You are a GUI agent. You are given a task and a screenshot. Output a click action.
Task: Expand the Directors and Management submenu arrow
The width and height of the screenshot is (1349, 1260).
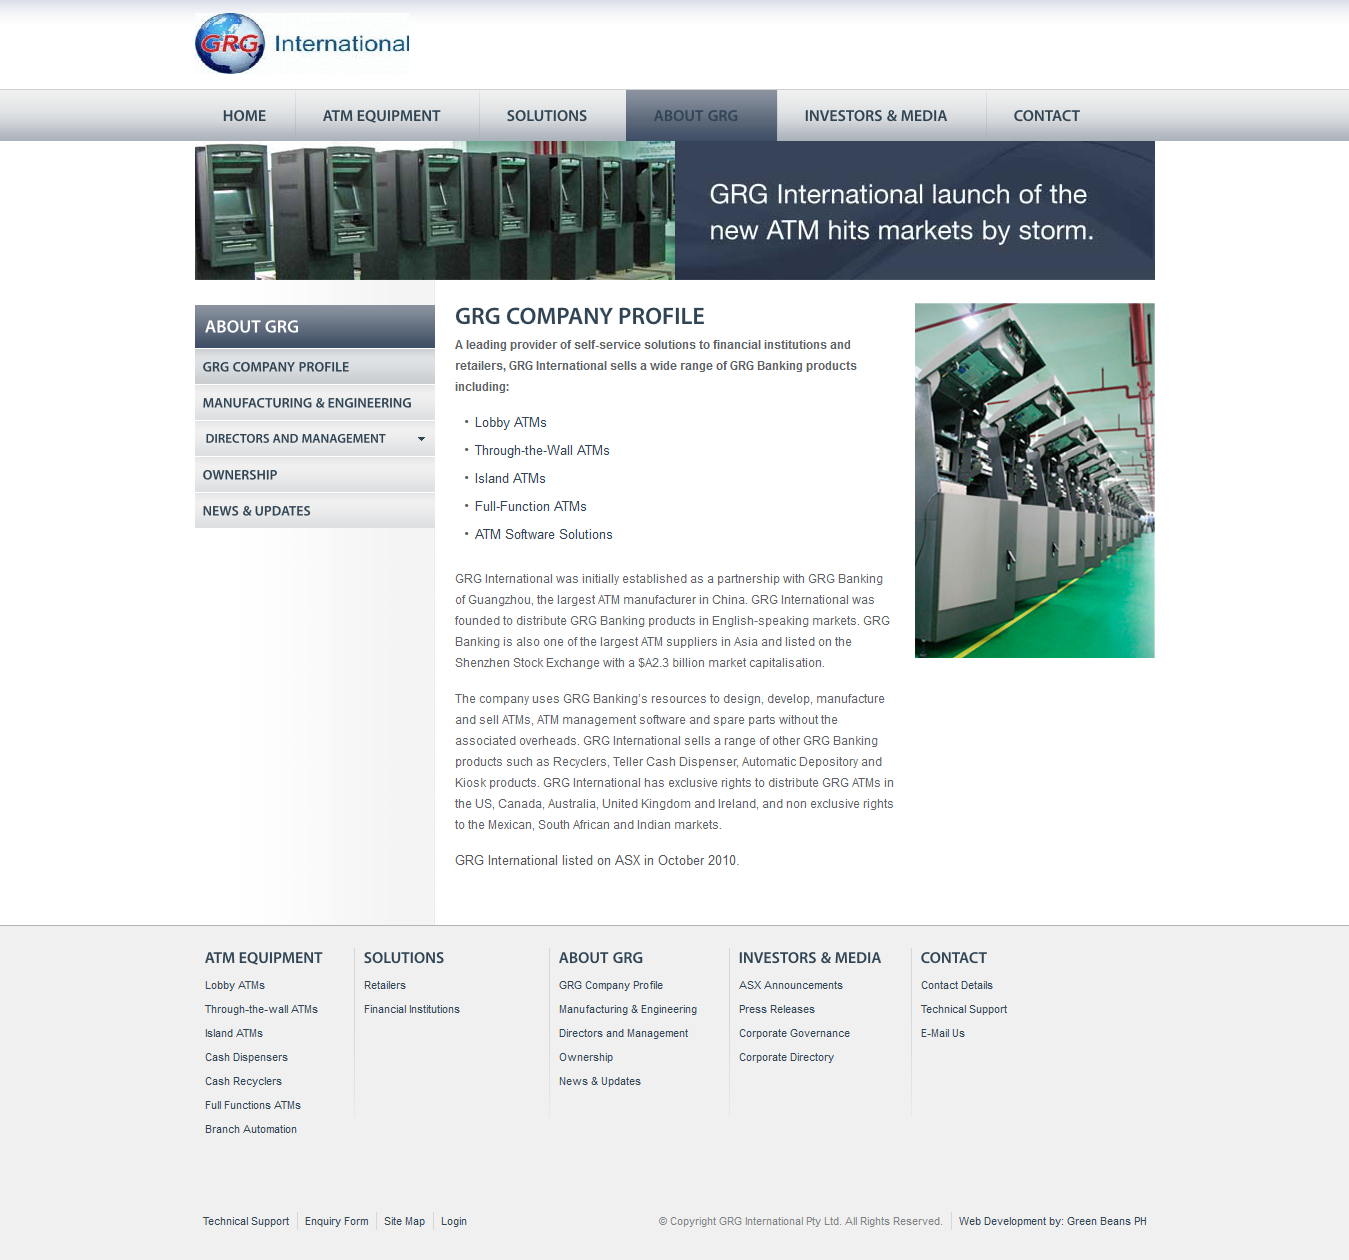point(421,439)
